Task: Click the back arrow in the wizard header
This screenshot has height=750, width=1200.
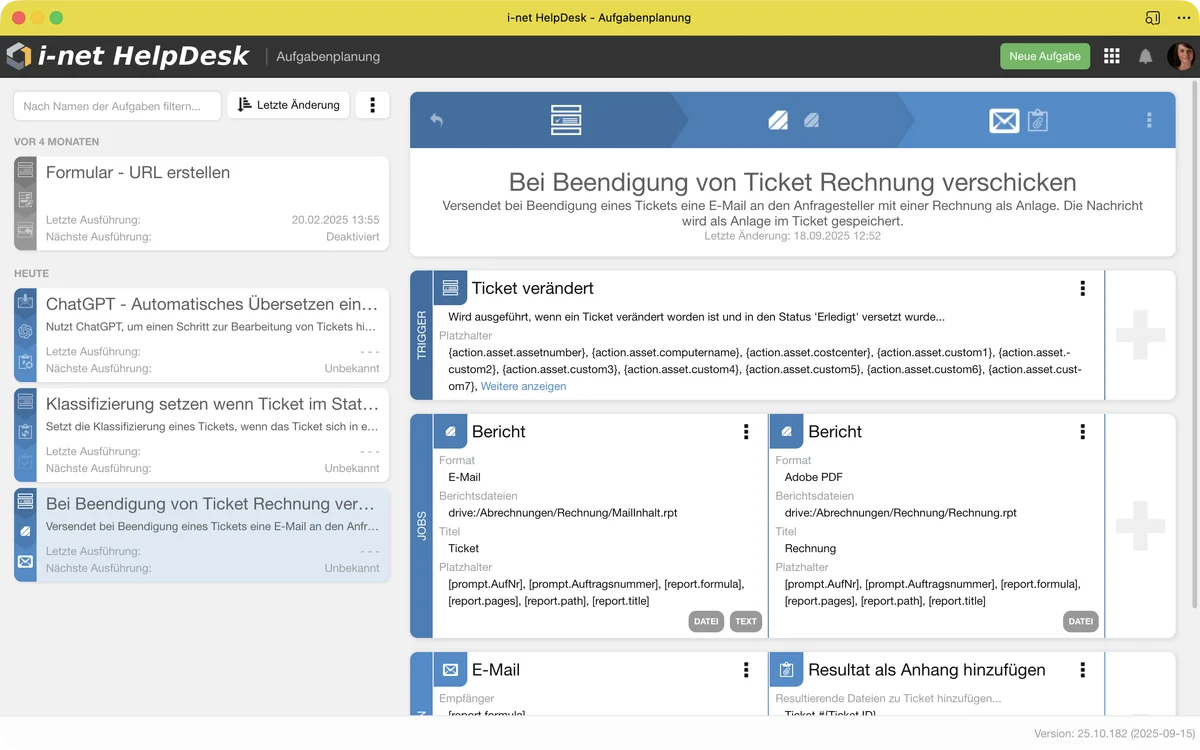Action: tap(436, 120)
